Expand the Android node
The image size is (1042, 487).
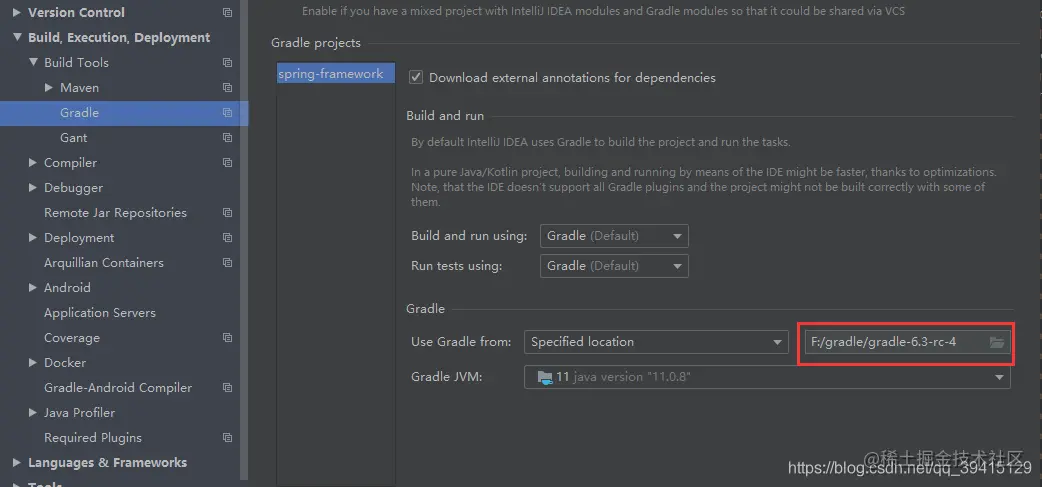pyautogui.click(x=33, y=288)
